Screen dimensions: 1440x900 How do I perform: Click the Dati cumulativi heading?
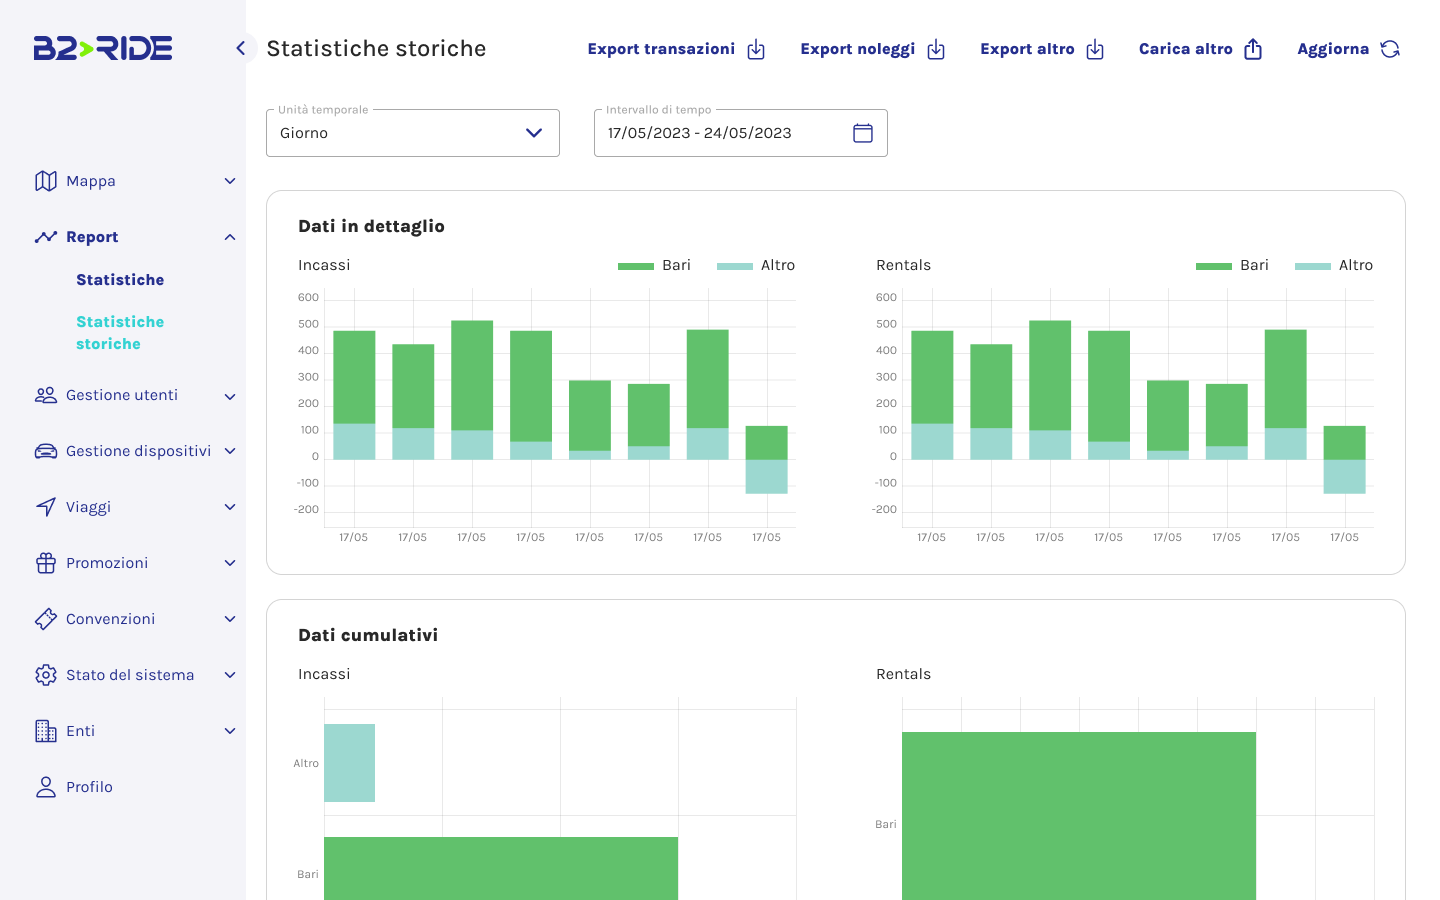368,635
